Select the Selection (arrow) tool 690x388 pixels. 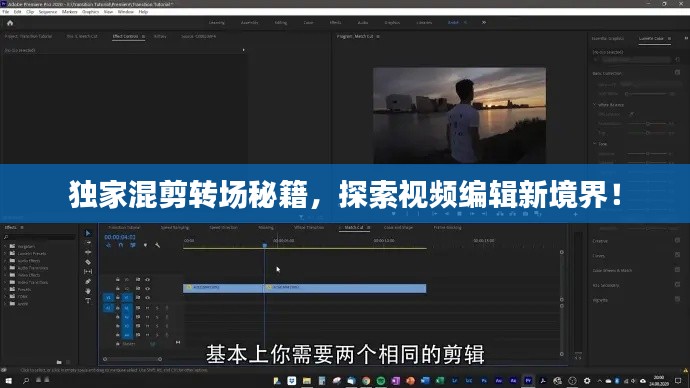[x=88, y=233]
